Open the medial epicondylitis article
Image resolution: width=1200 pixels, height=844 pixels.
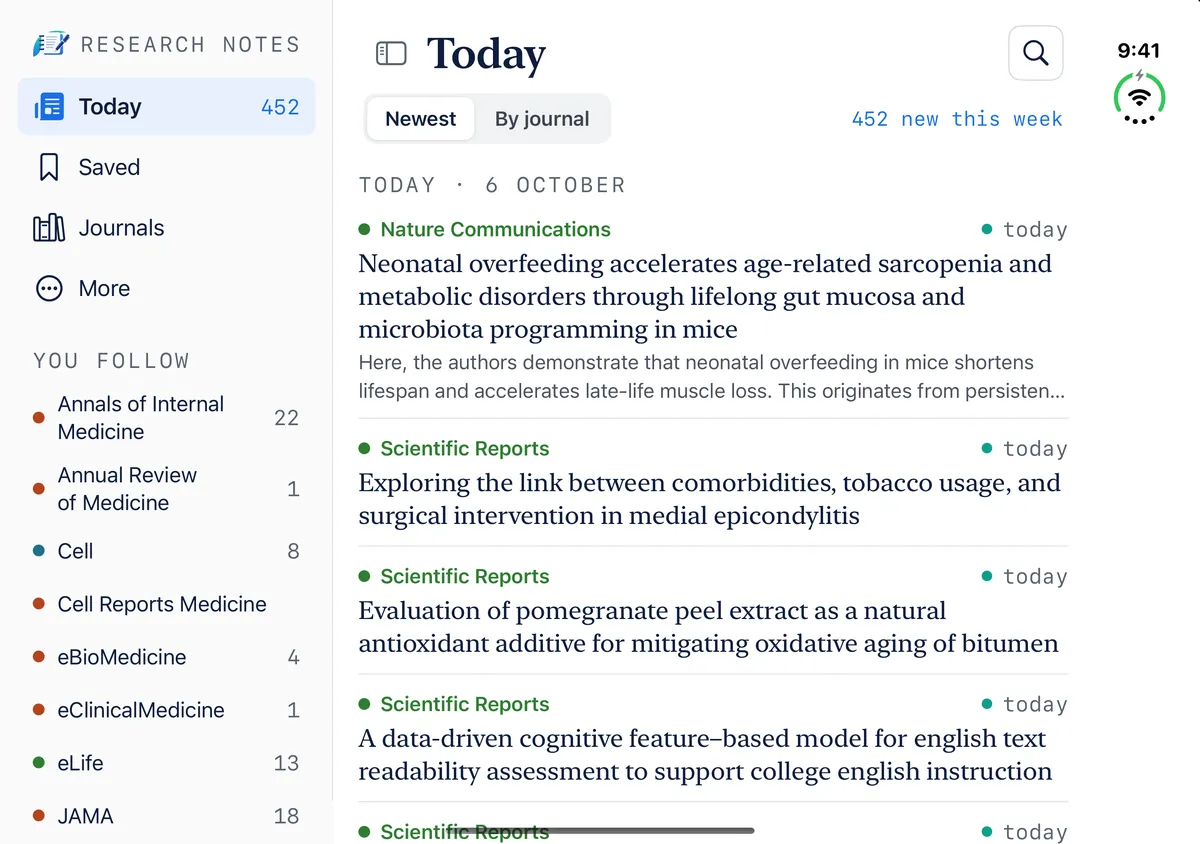tap(709, 500)
